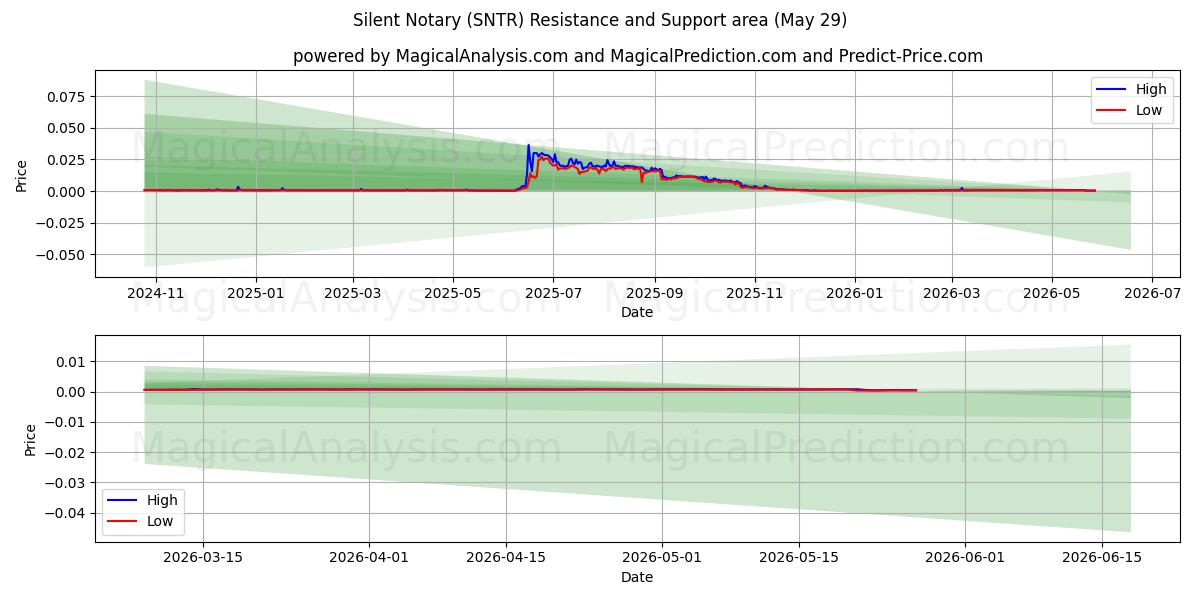Click the '2026-06-01' tick label in the bottom chart
This screenshot has width=1200, height=600.
[x=965, y=558]
